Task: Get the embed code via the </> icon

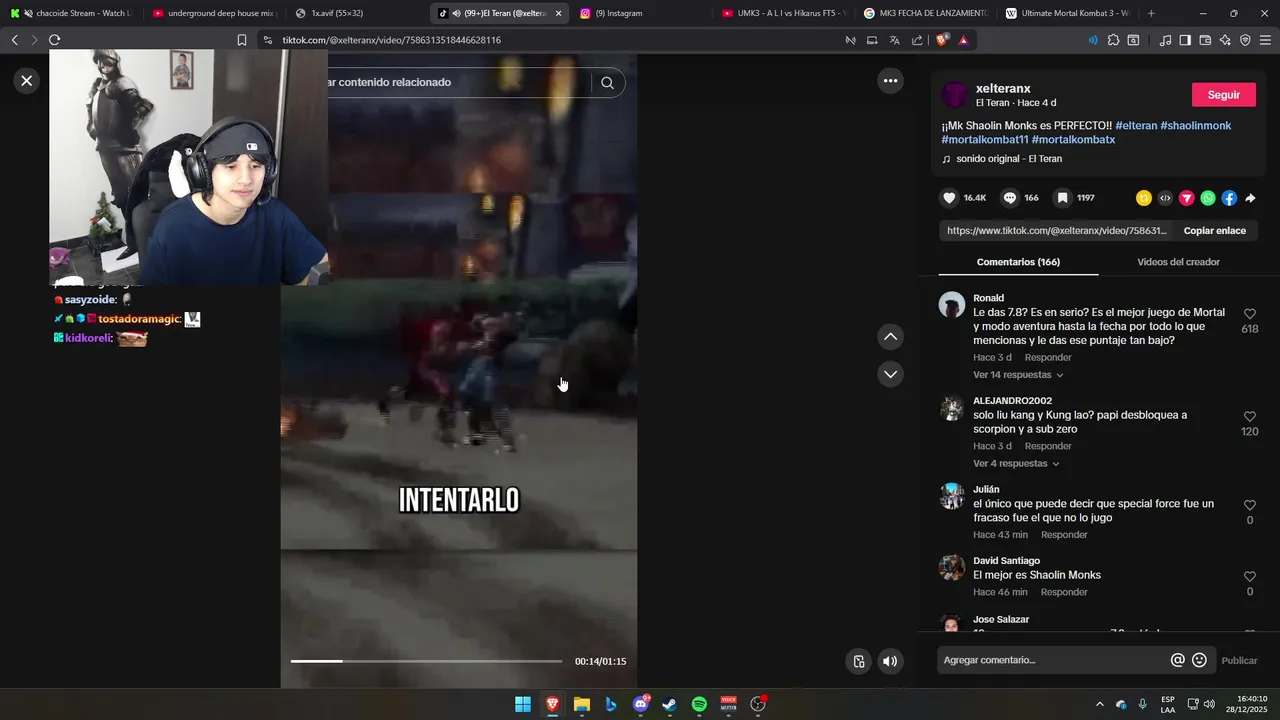Action: click(x=1165, y=198)
